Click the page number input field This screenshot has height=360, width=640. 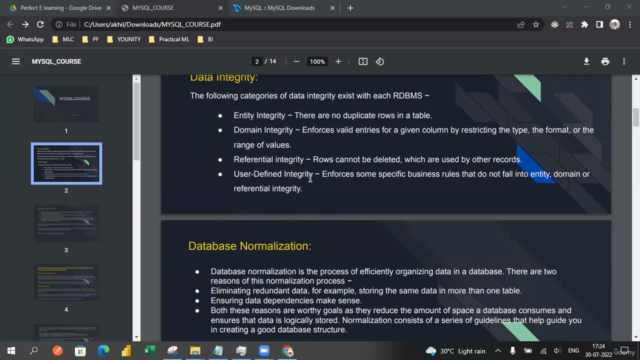coord(257,62)
